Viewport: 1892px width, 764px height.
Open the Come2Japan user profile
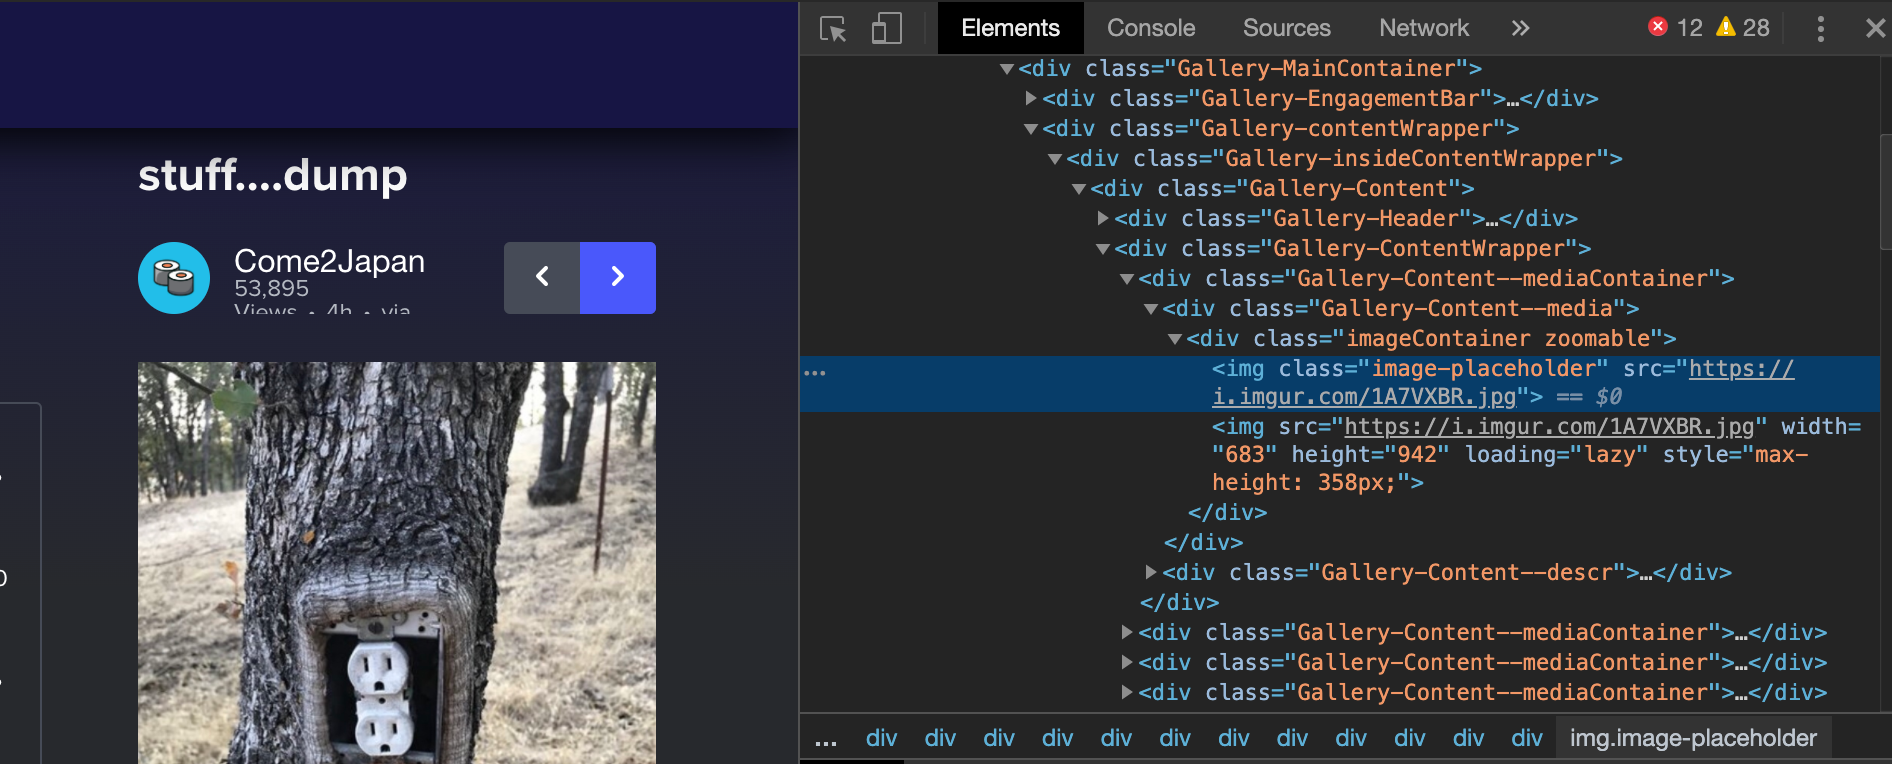(x=329, y=261)
